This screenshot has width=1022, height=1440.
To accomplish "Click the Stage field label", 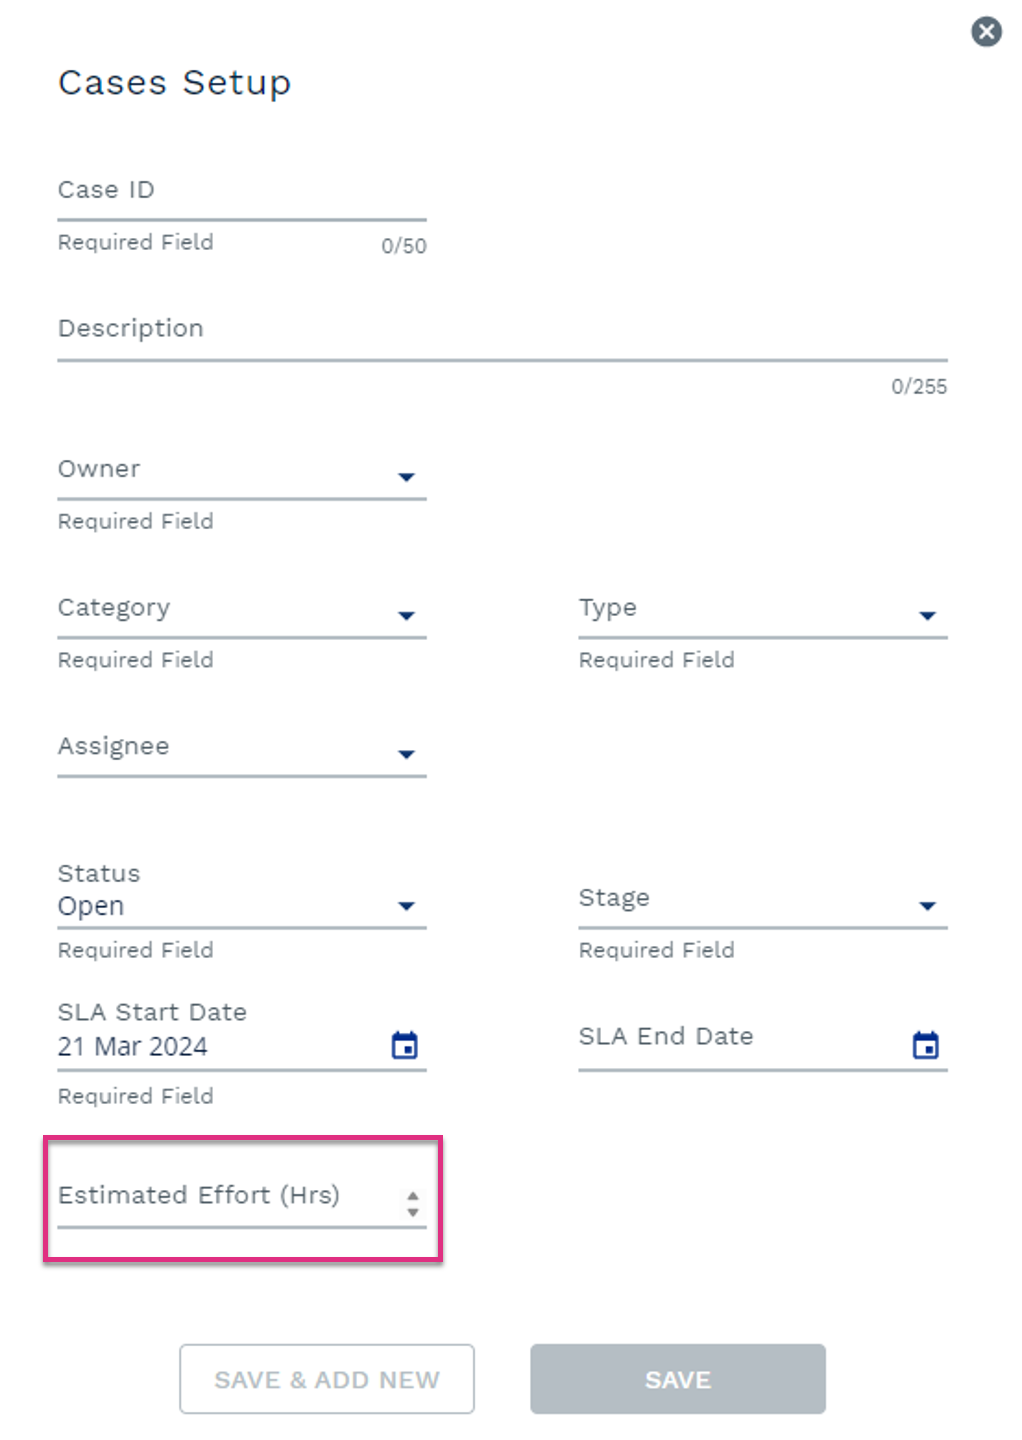I will 614,898.
